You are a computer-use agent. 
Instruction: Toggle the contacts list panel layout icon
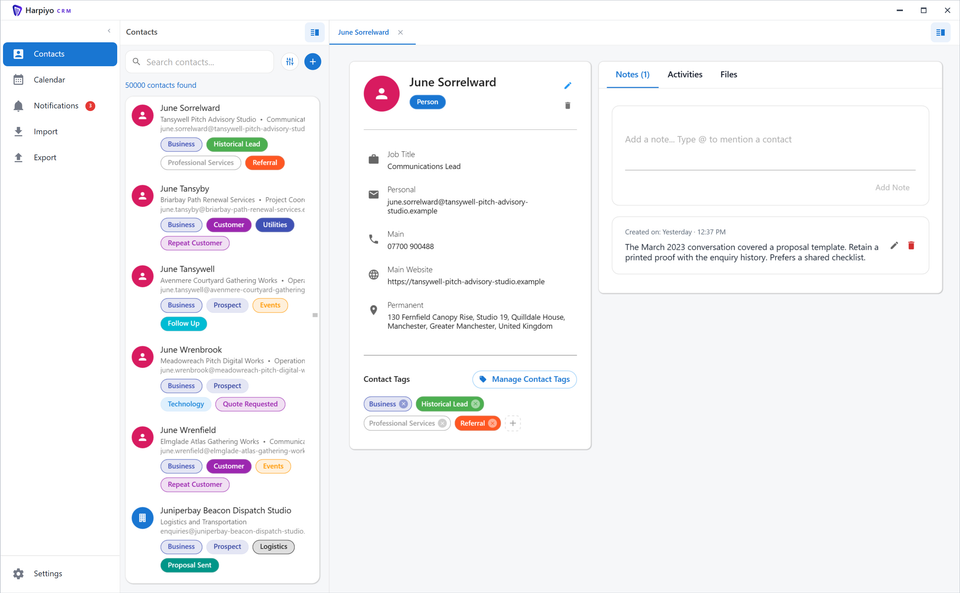pos(315,32)
